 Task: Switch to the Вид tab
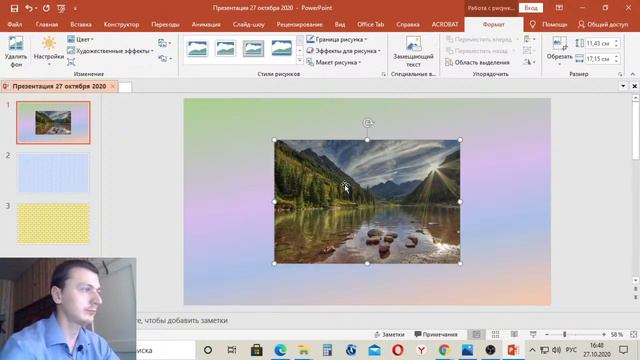(x=340, y=24)
